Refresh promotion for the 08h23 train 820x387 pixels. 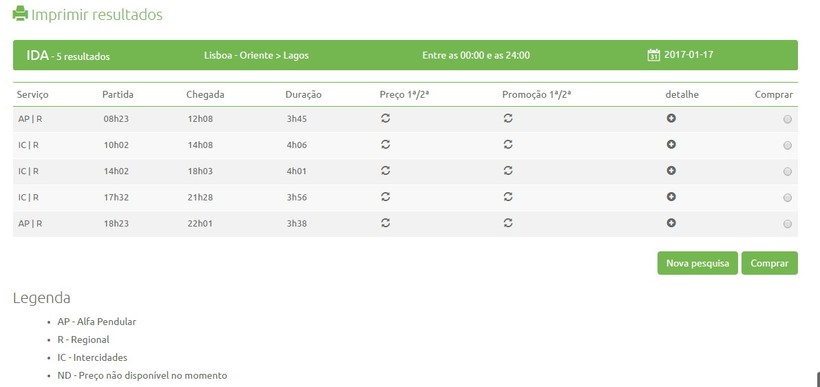click(x=508, y=118)
